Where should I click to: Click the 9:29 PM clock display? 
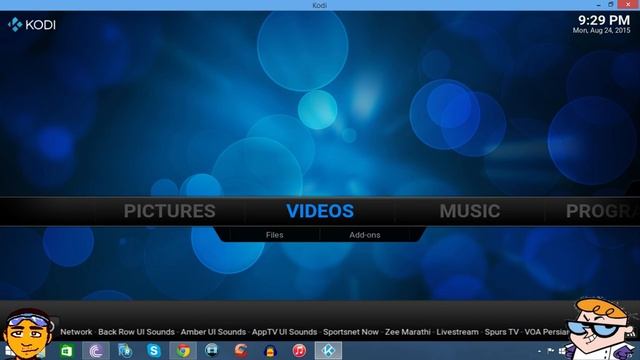pos(604,20)
